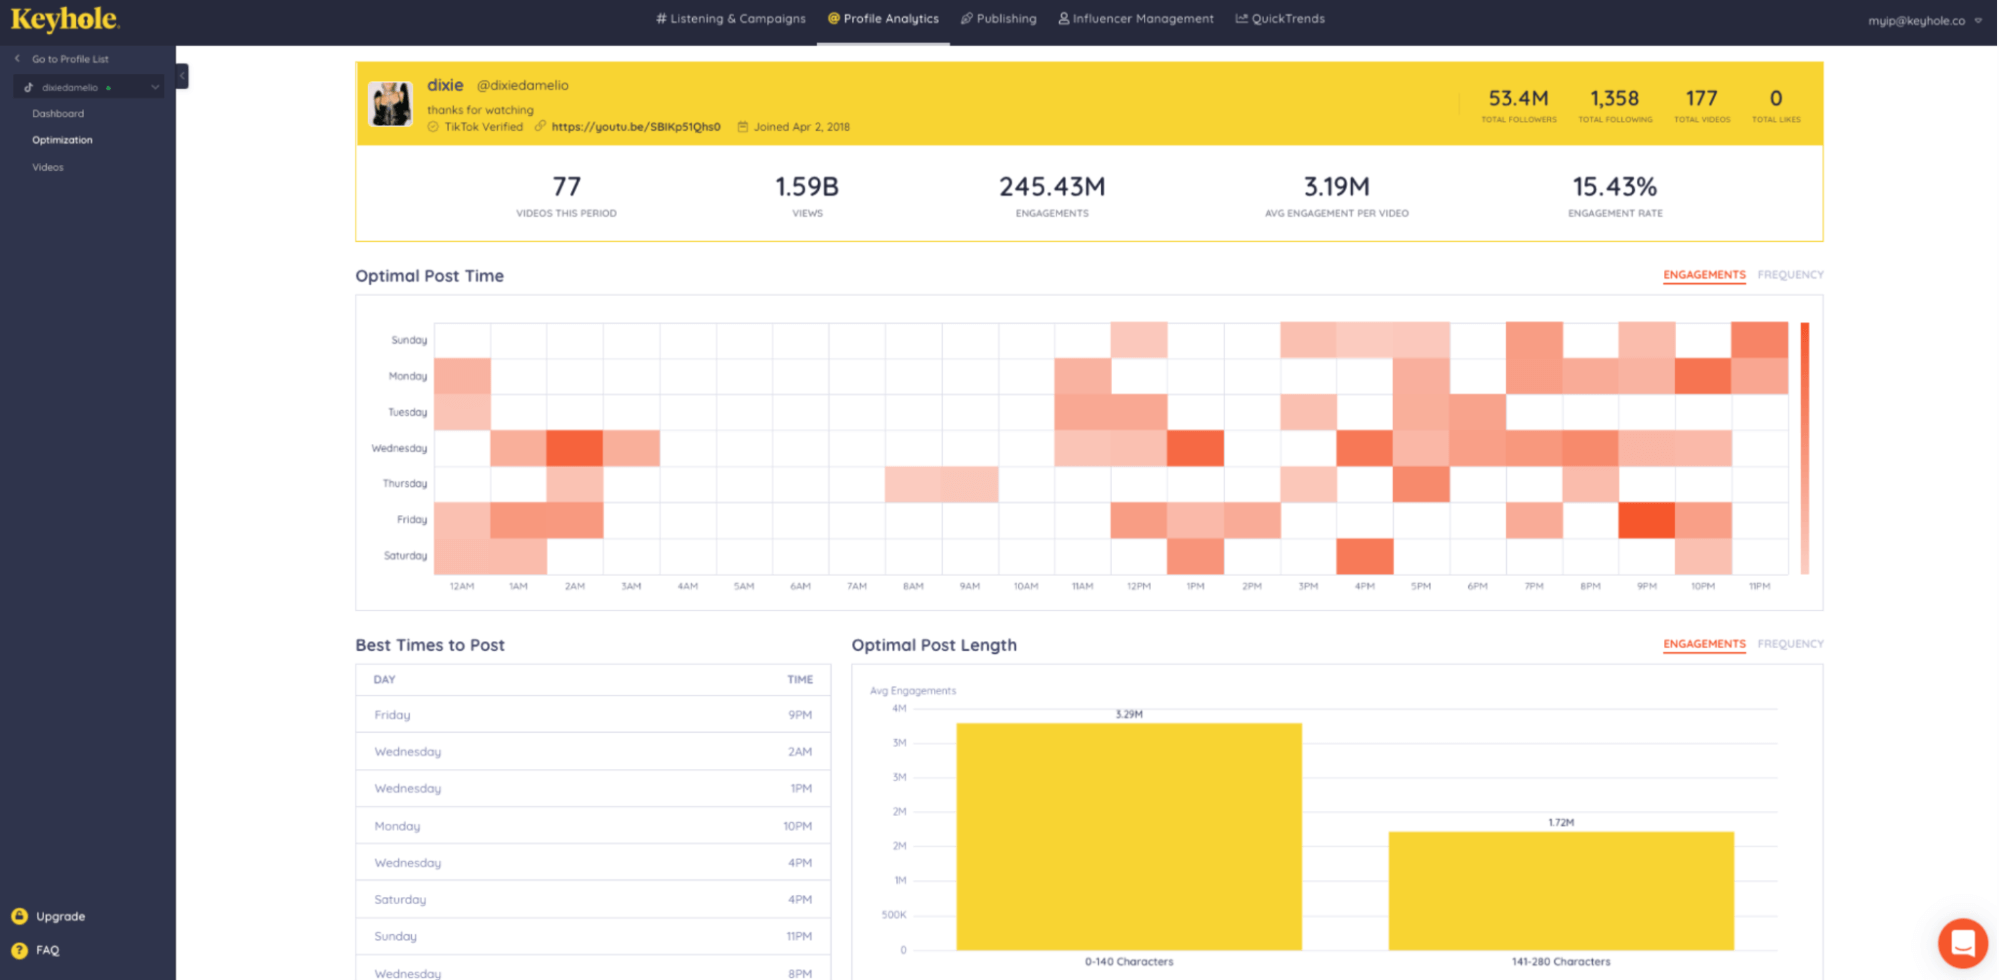The height and width of the screenshot is (980, 1999).
Task: Click the Keyhole logo
Action: tap(66, 18)
